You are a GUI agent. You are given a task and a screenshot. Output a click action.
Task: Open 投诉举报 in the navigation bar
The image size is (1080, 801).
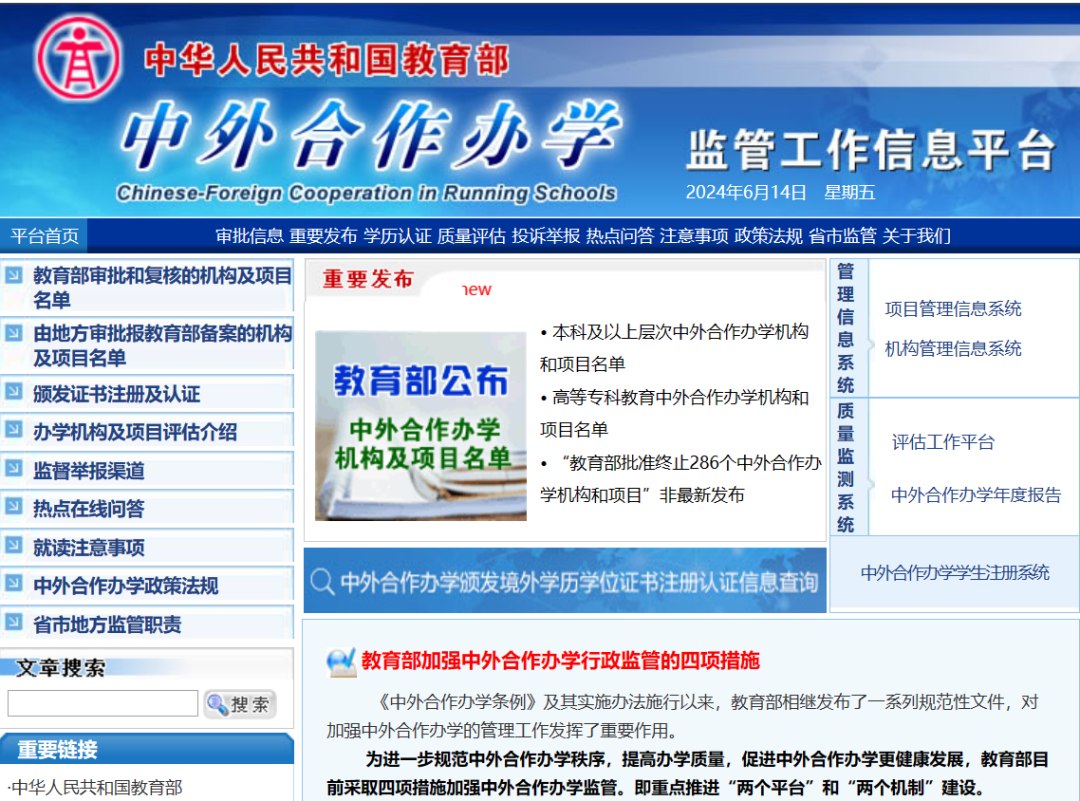click(x=546, y=236)
